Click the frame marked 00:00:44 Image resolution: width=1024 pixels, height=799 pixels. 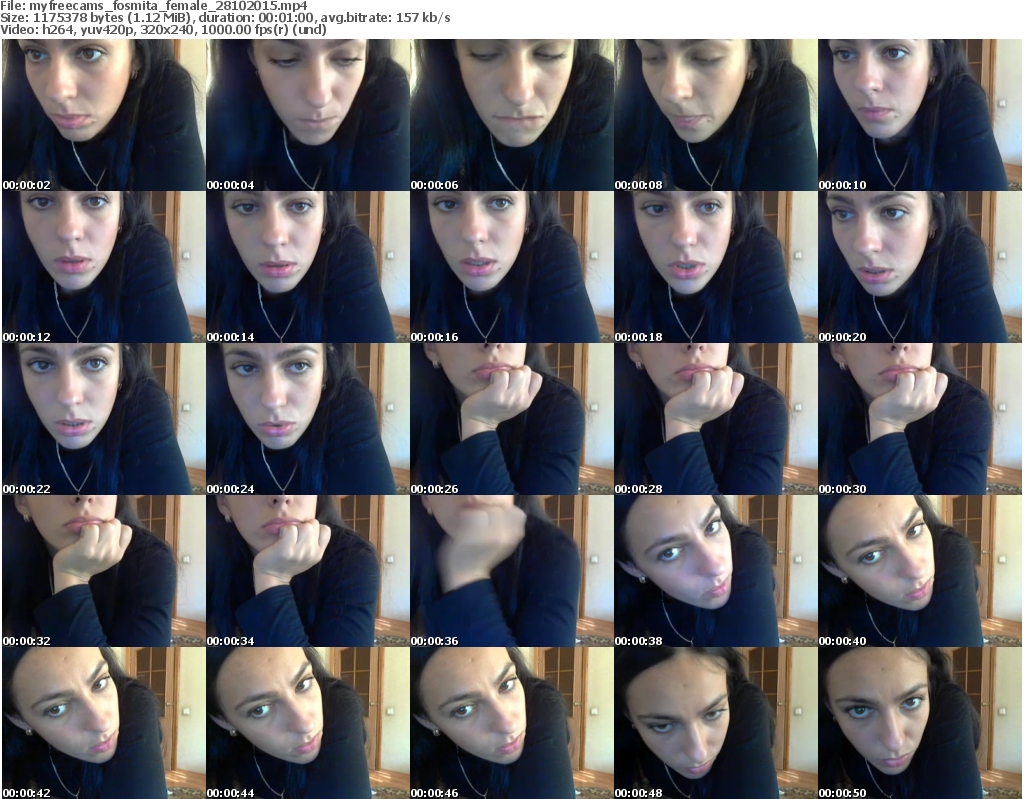click(x=308, y=723)
